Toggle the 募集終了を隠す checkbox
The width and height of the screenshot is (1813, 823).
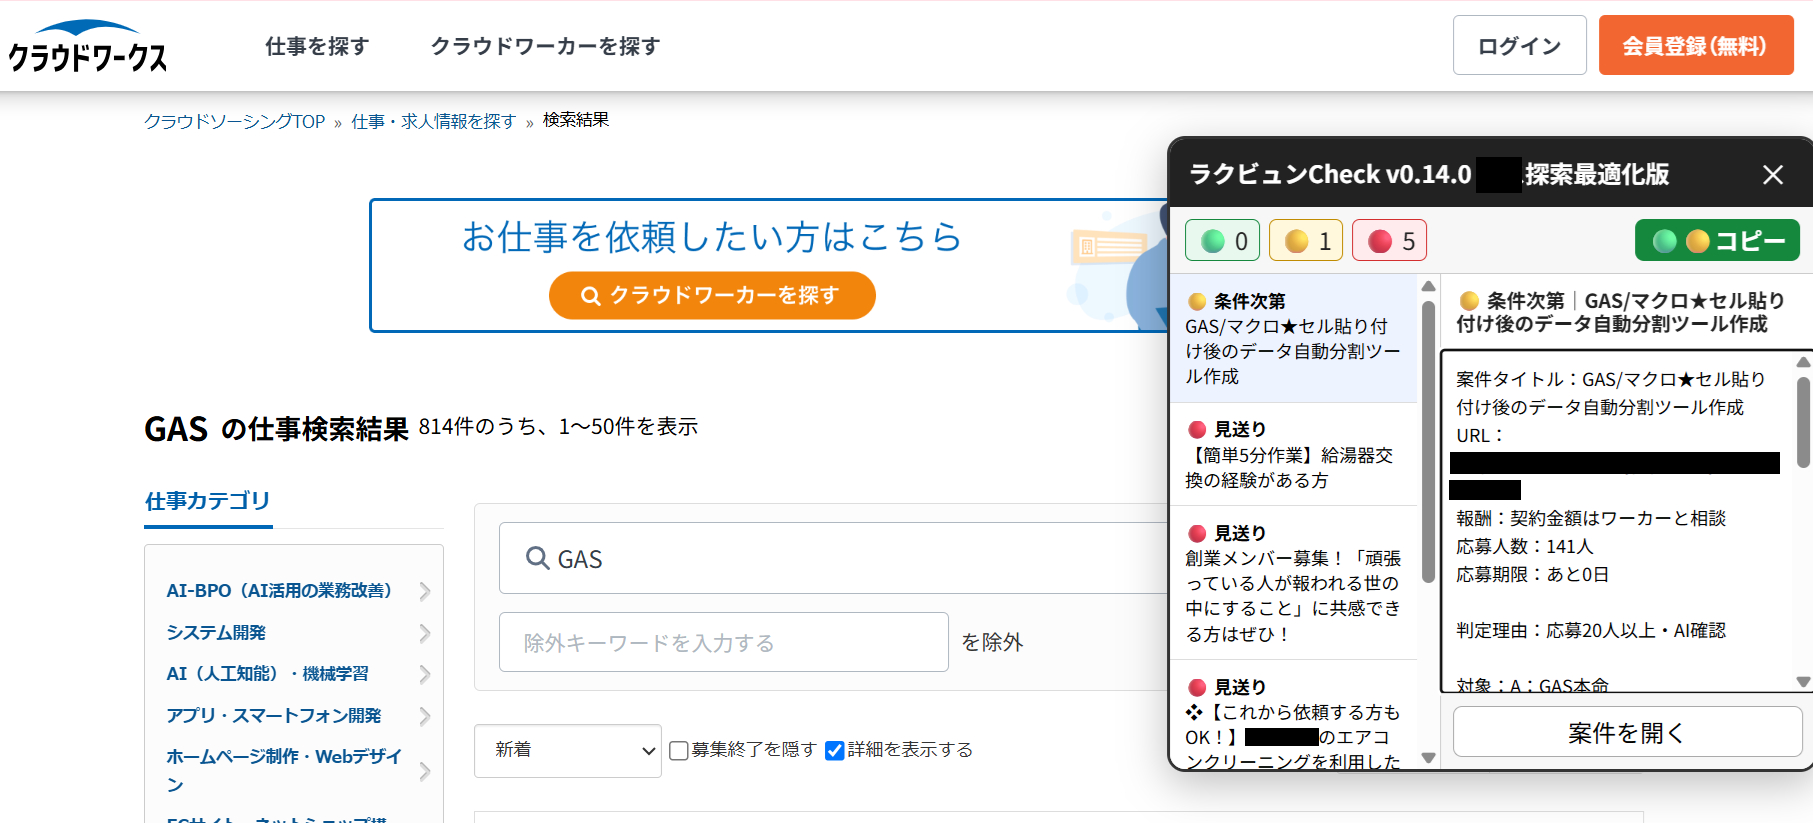pos(679,750)
